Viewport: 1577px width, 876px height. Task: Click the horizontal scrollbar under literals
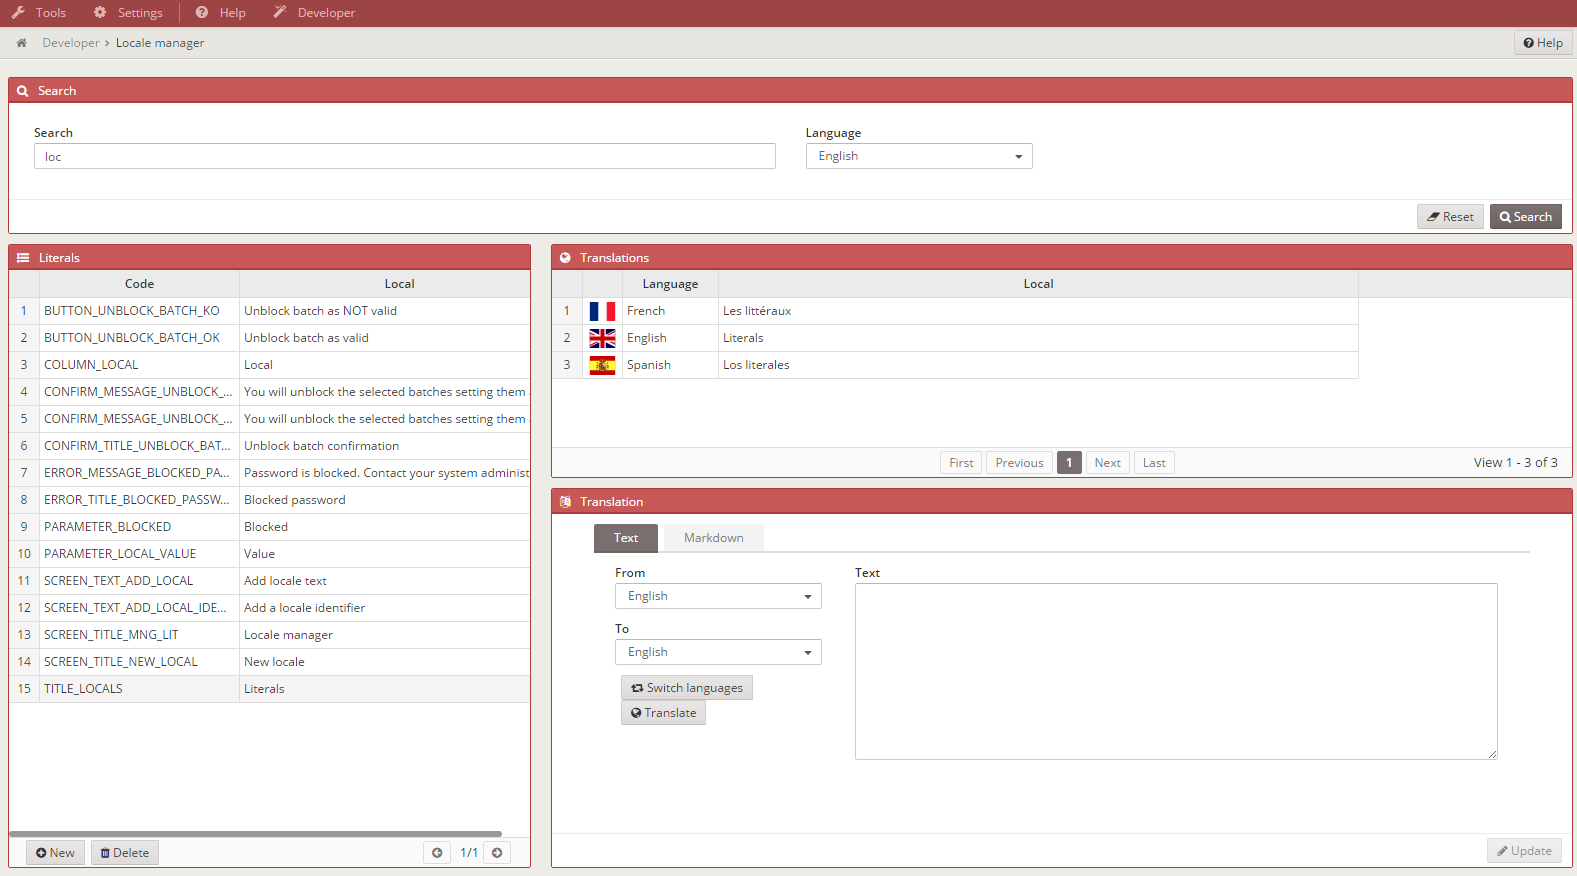tap(255, 834)
